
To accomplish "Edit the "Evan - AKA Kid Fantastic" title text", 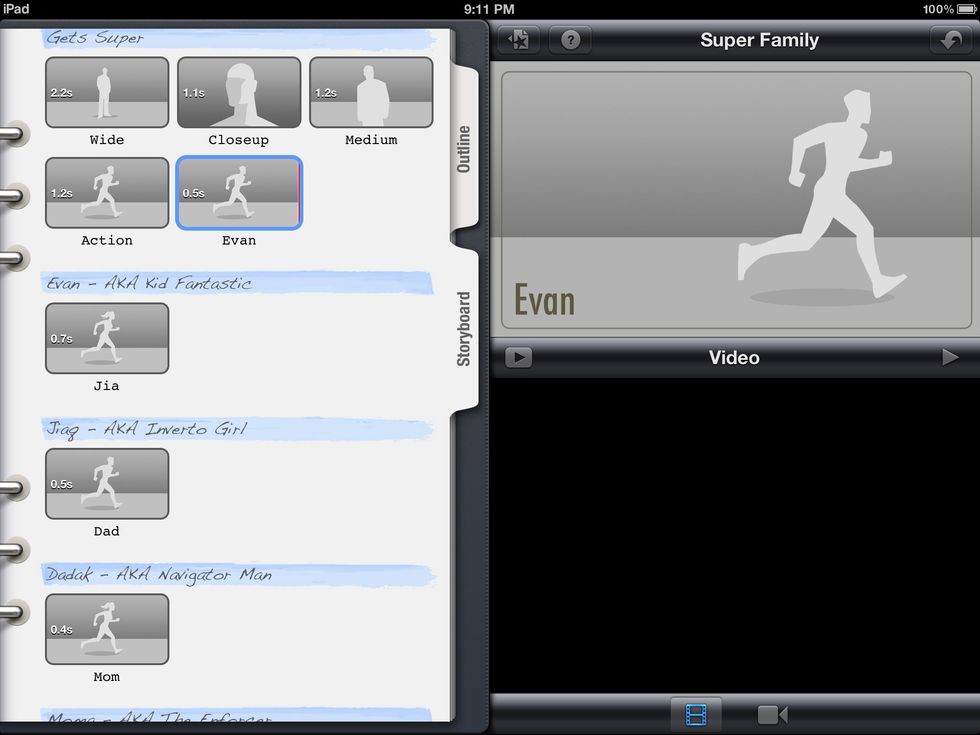I will 150,283.
